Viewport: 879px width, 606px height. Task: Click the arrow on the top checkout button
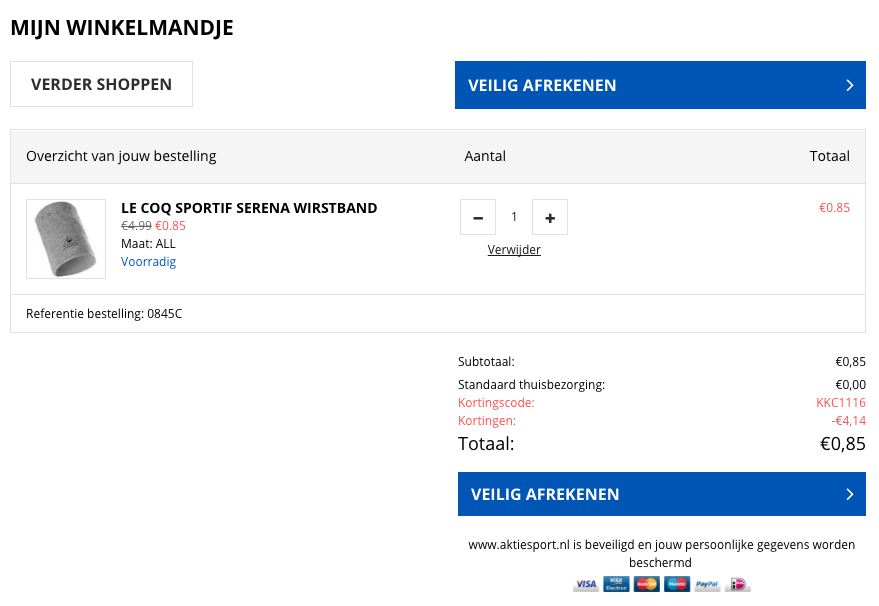[849, 85]
